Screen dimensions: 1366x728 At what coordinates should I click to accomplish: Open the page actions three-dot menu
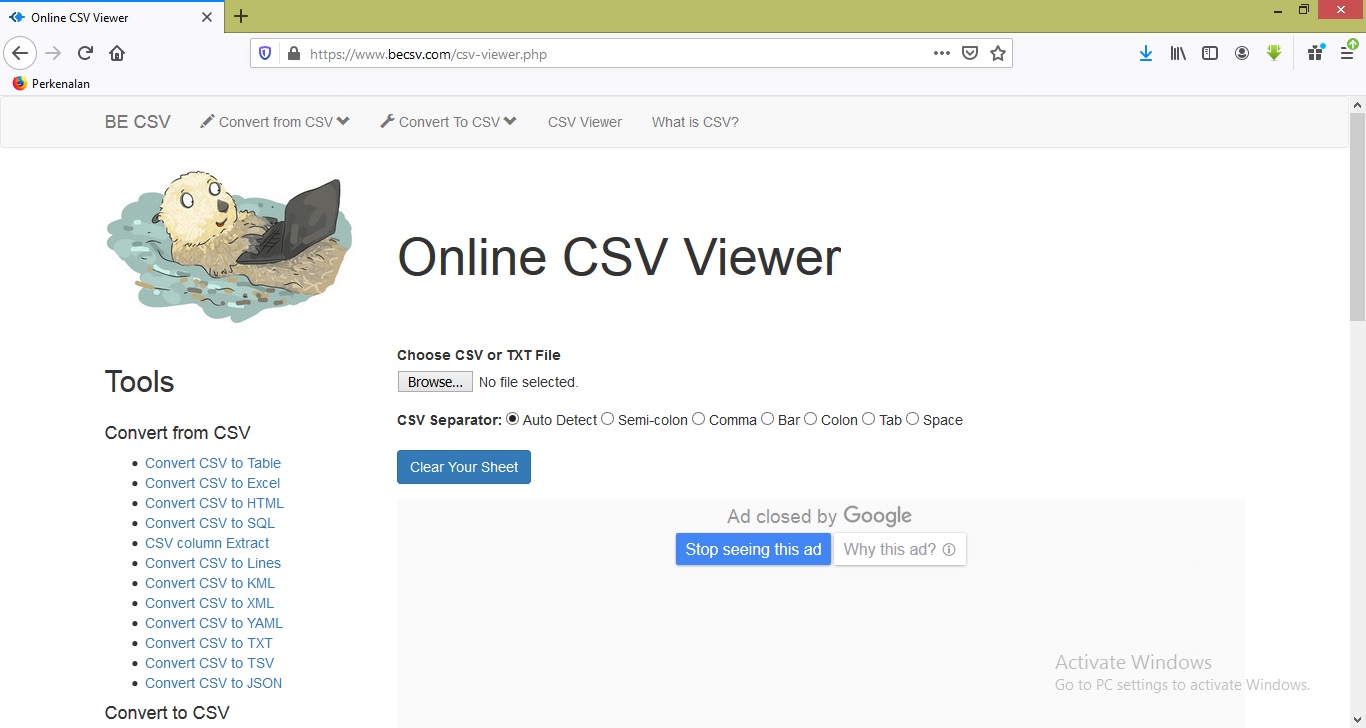click(x=941, y=53)
